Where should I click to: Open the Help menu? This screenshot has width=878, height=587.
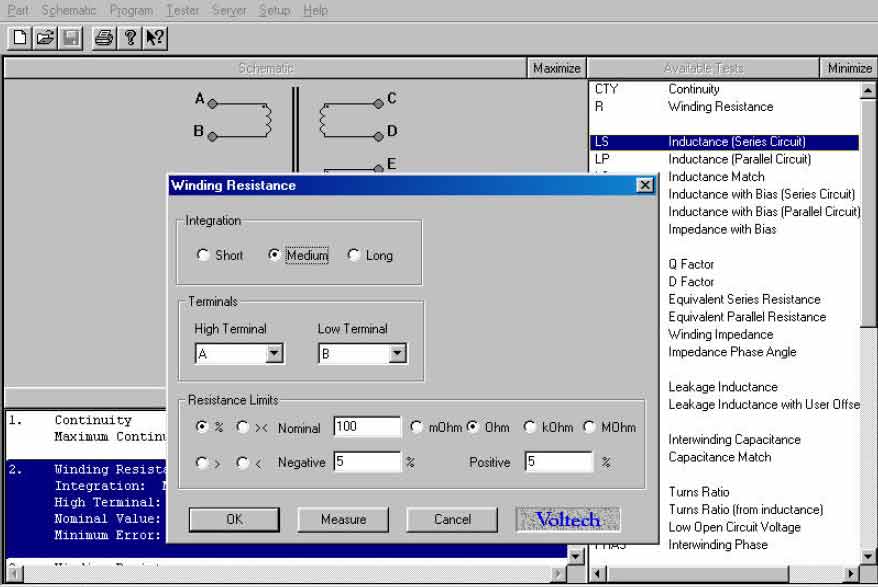pyautogui.click(x=315, y=10)
